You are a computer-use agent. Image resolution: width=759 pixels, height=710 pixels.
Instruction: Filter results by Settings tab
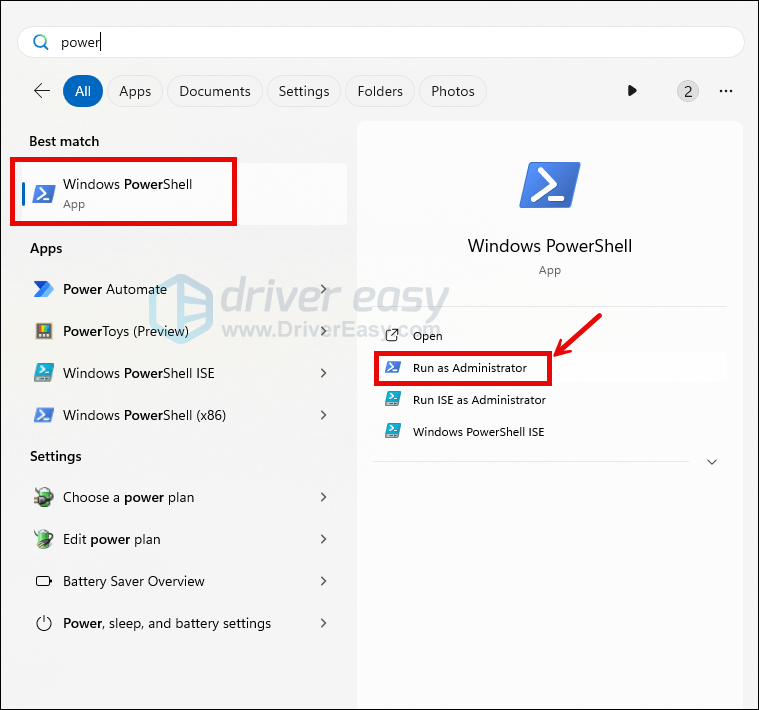tap(304, 91)
